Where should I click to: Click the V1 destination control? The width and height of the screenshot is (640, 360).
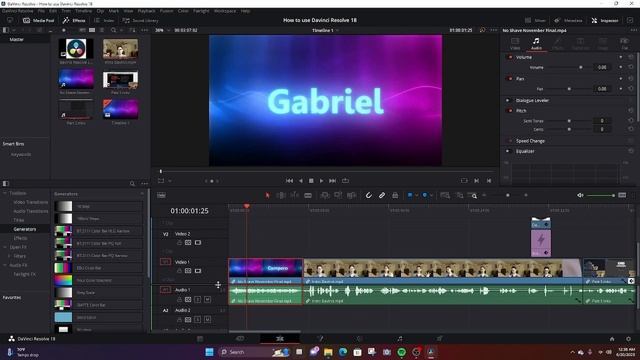coord(165,262)
